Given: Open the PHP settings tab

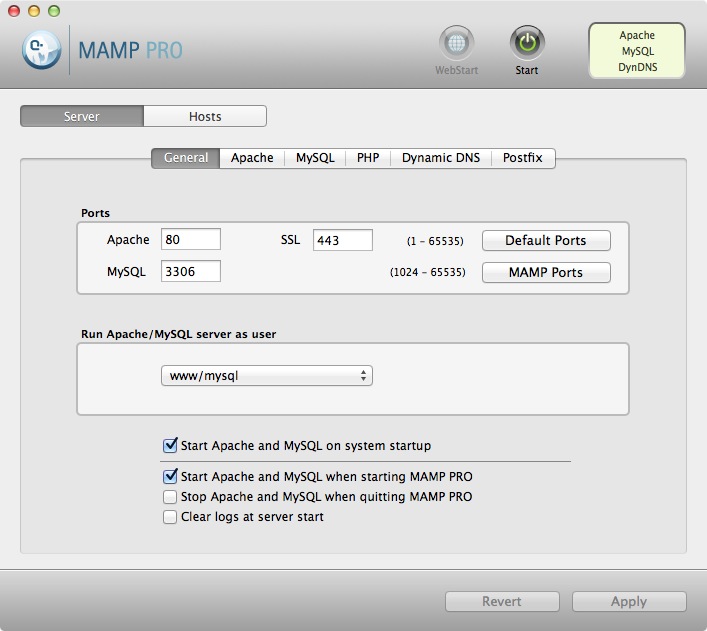Looking at the screenshot, I should coord(368,158).
